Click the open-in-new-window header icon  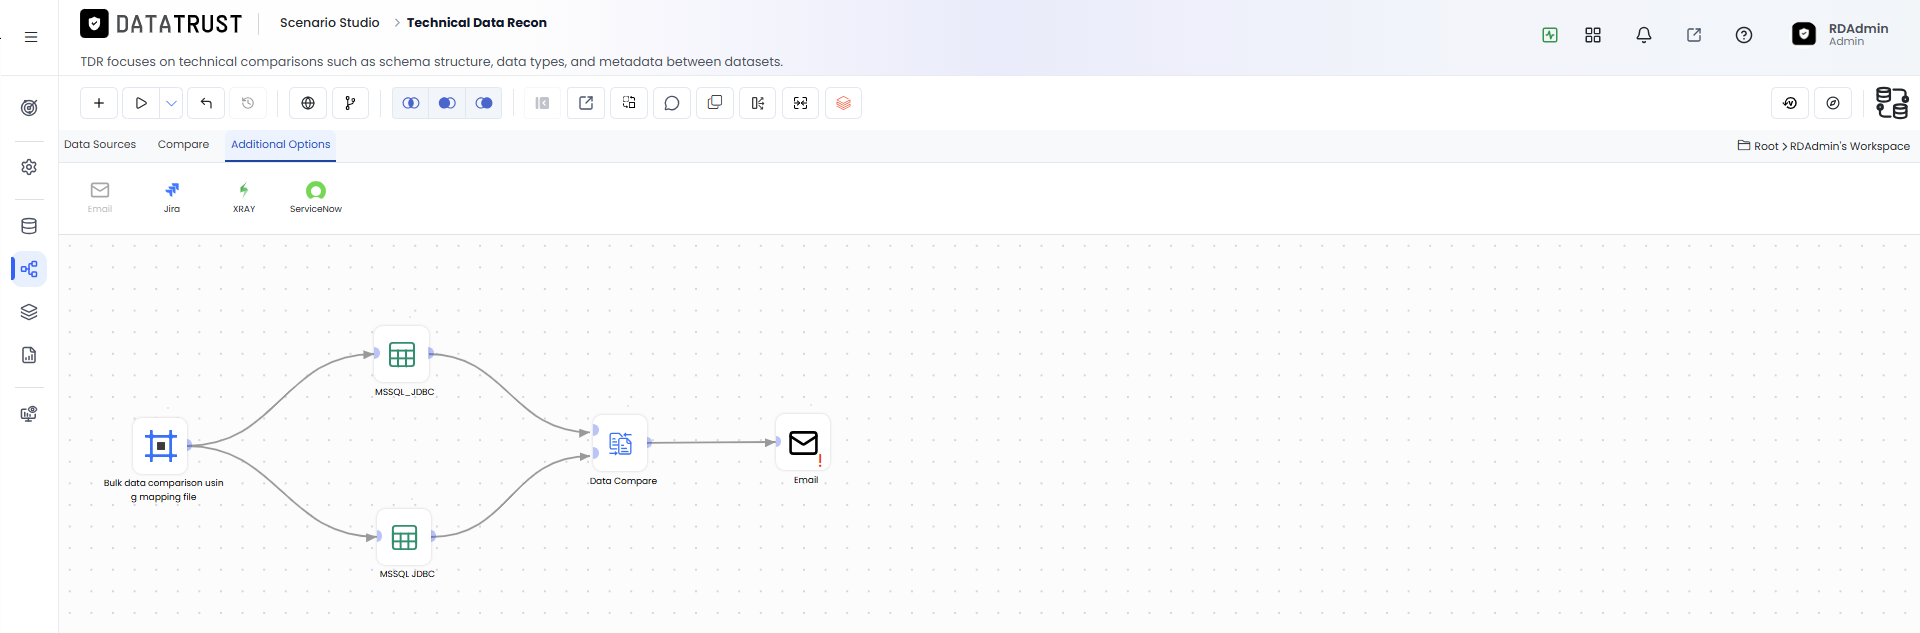pyautogui.click(x=1694, y=35)
